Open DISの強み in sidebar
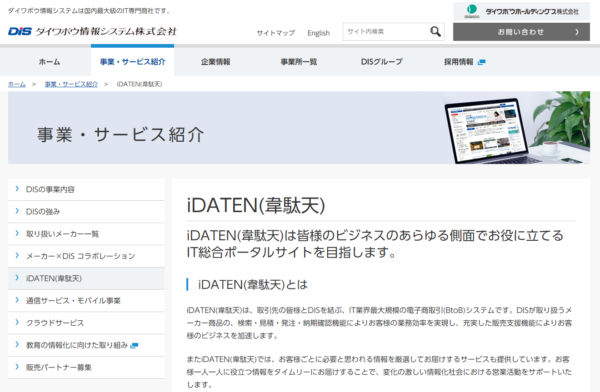This screenshot has width=600, height=392. tap(86, 211)
